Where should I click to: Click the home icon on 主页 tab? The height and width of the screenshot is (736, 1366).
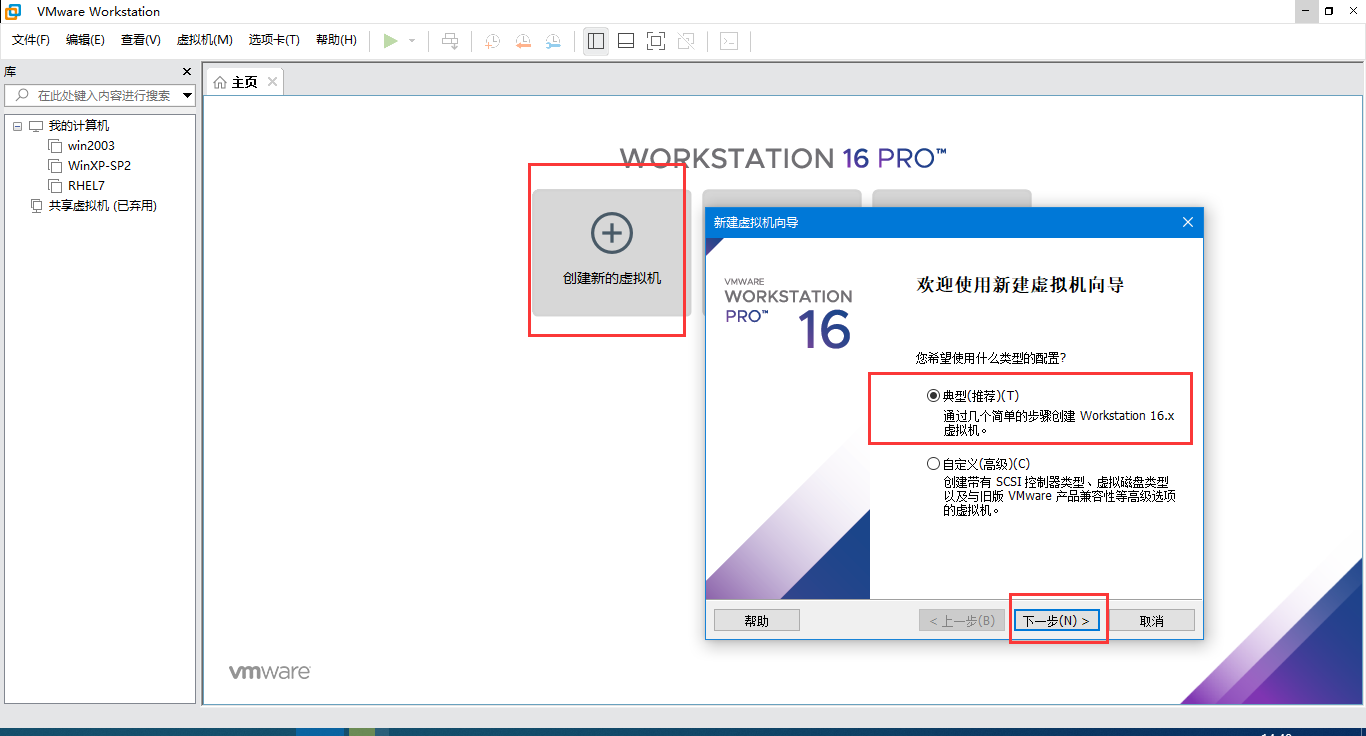220,82
